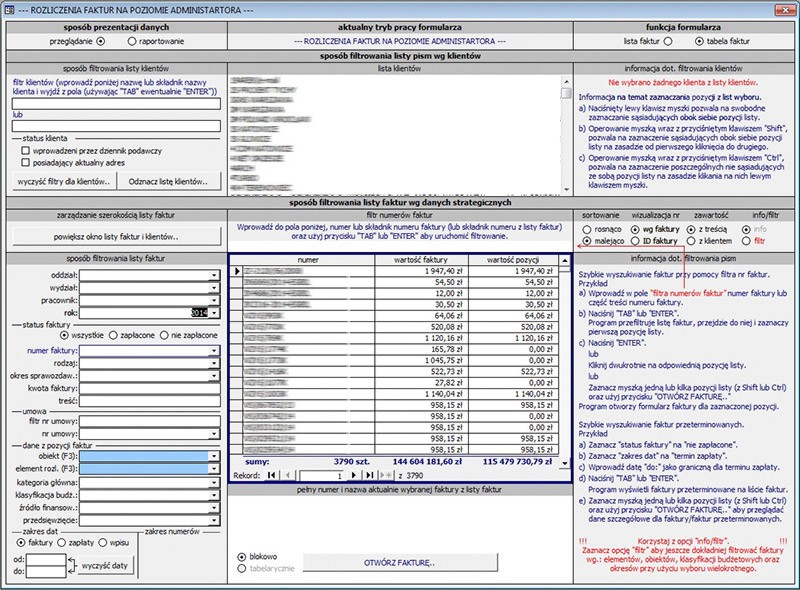Viewport: 800px width, 590px height.
Task: Open the nr umowy dropdown
Action: click(214, 434)
